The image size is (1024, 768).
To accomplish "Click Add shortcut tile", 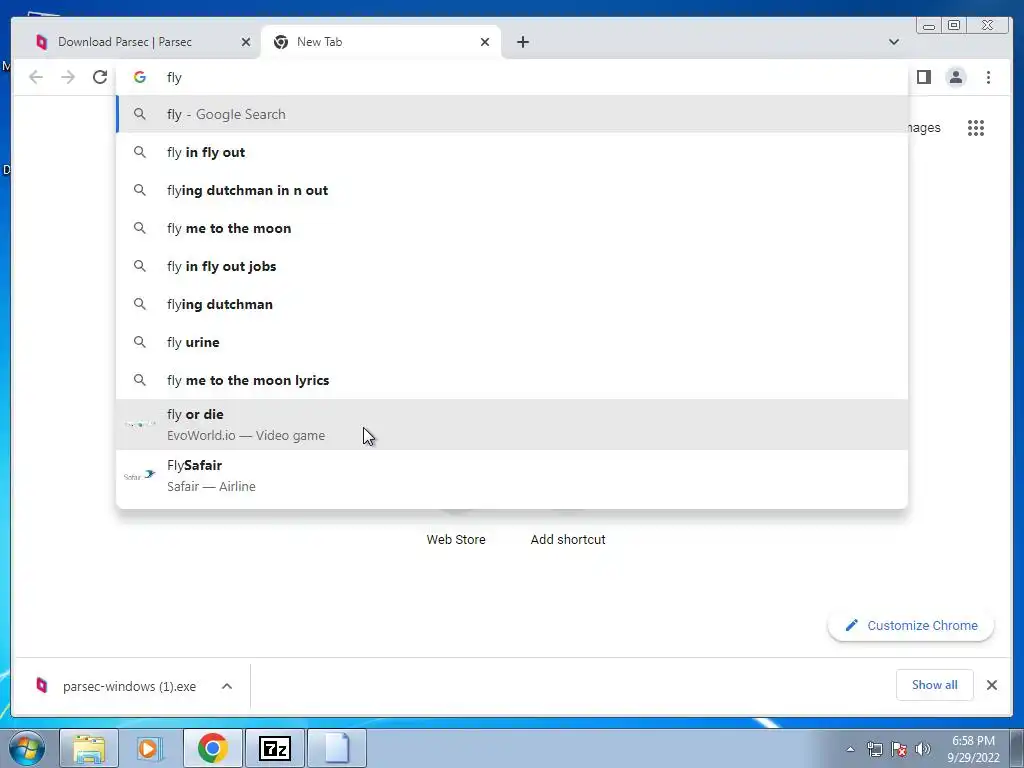I will coord(568,539).
